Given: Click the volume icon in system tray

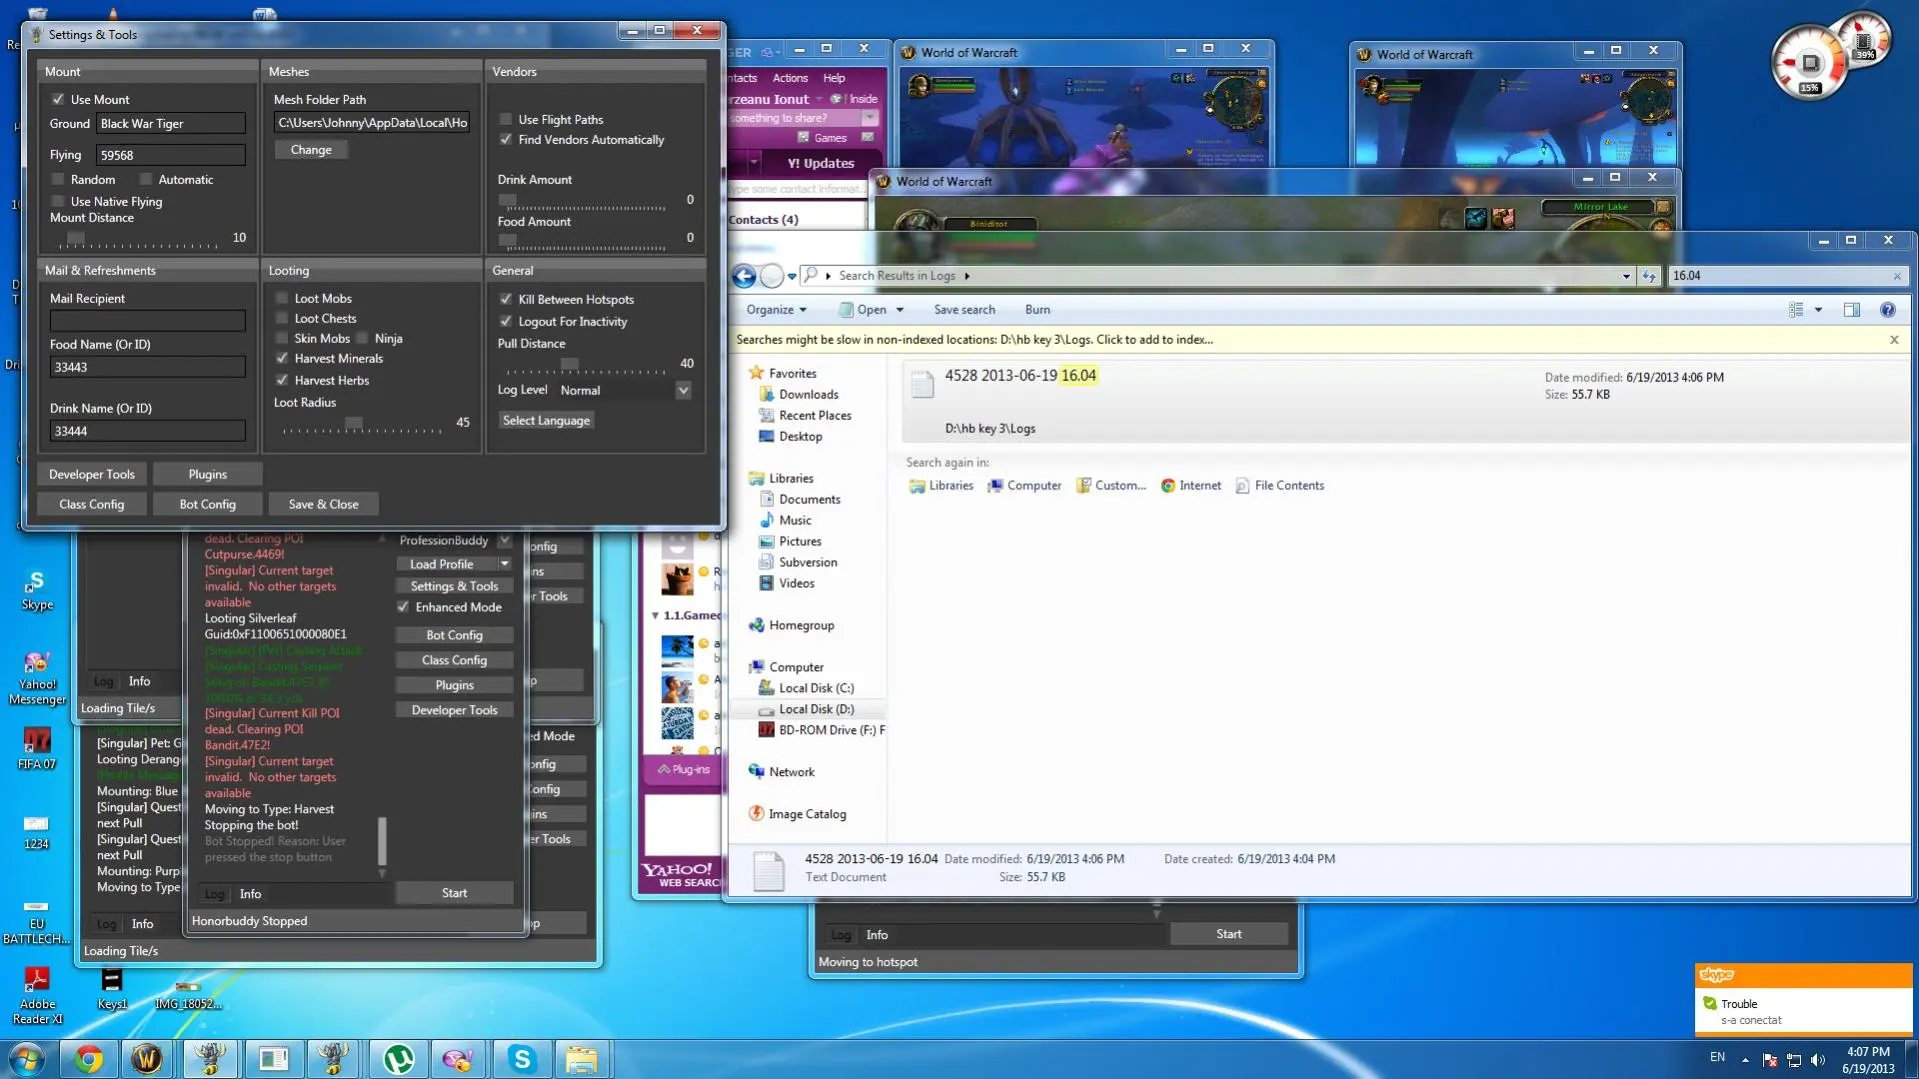Looking at the screenshot, I should (1817, 1059).
